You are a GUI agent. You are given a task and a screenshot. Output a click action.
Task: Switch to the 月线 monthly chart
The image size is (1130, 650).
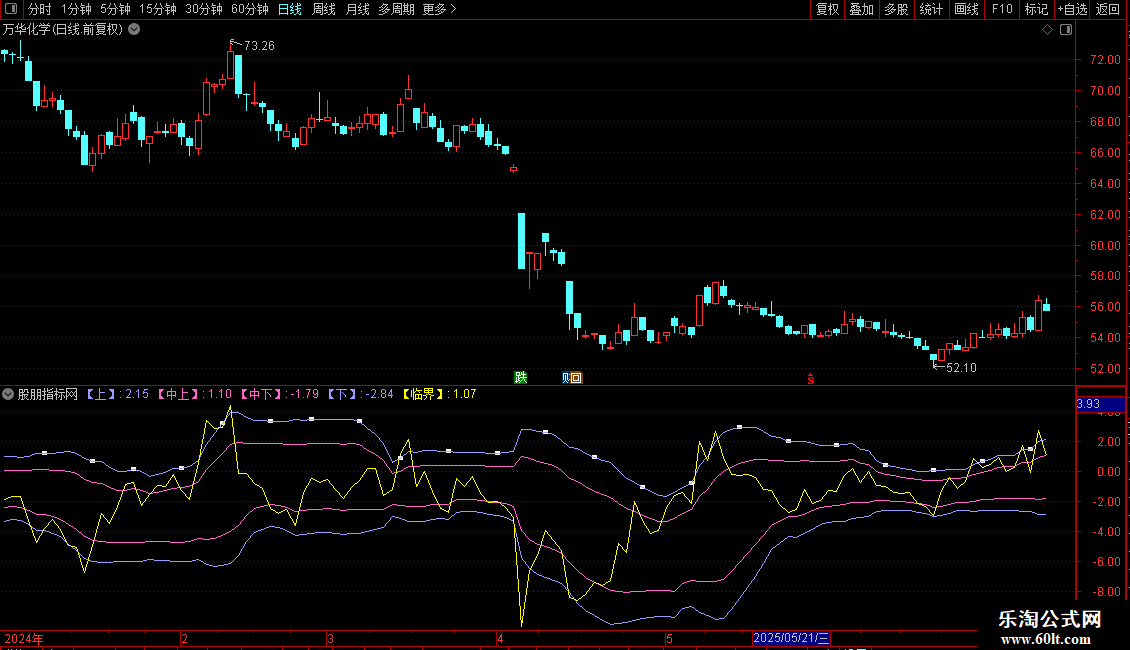(x=357, y=9)
